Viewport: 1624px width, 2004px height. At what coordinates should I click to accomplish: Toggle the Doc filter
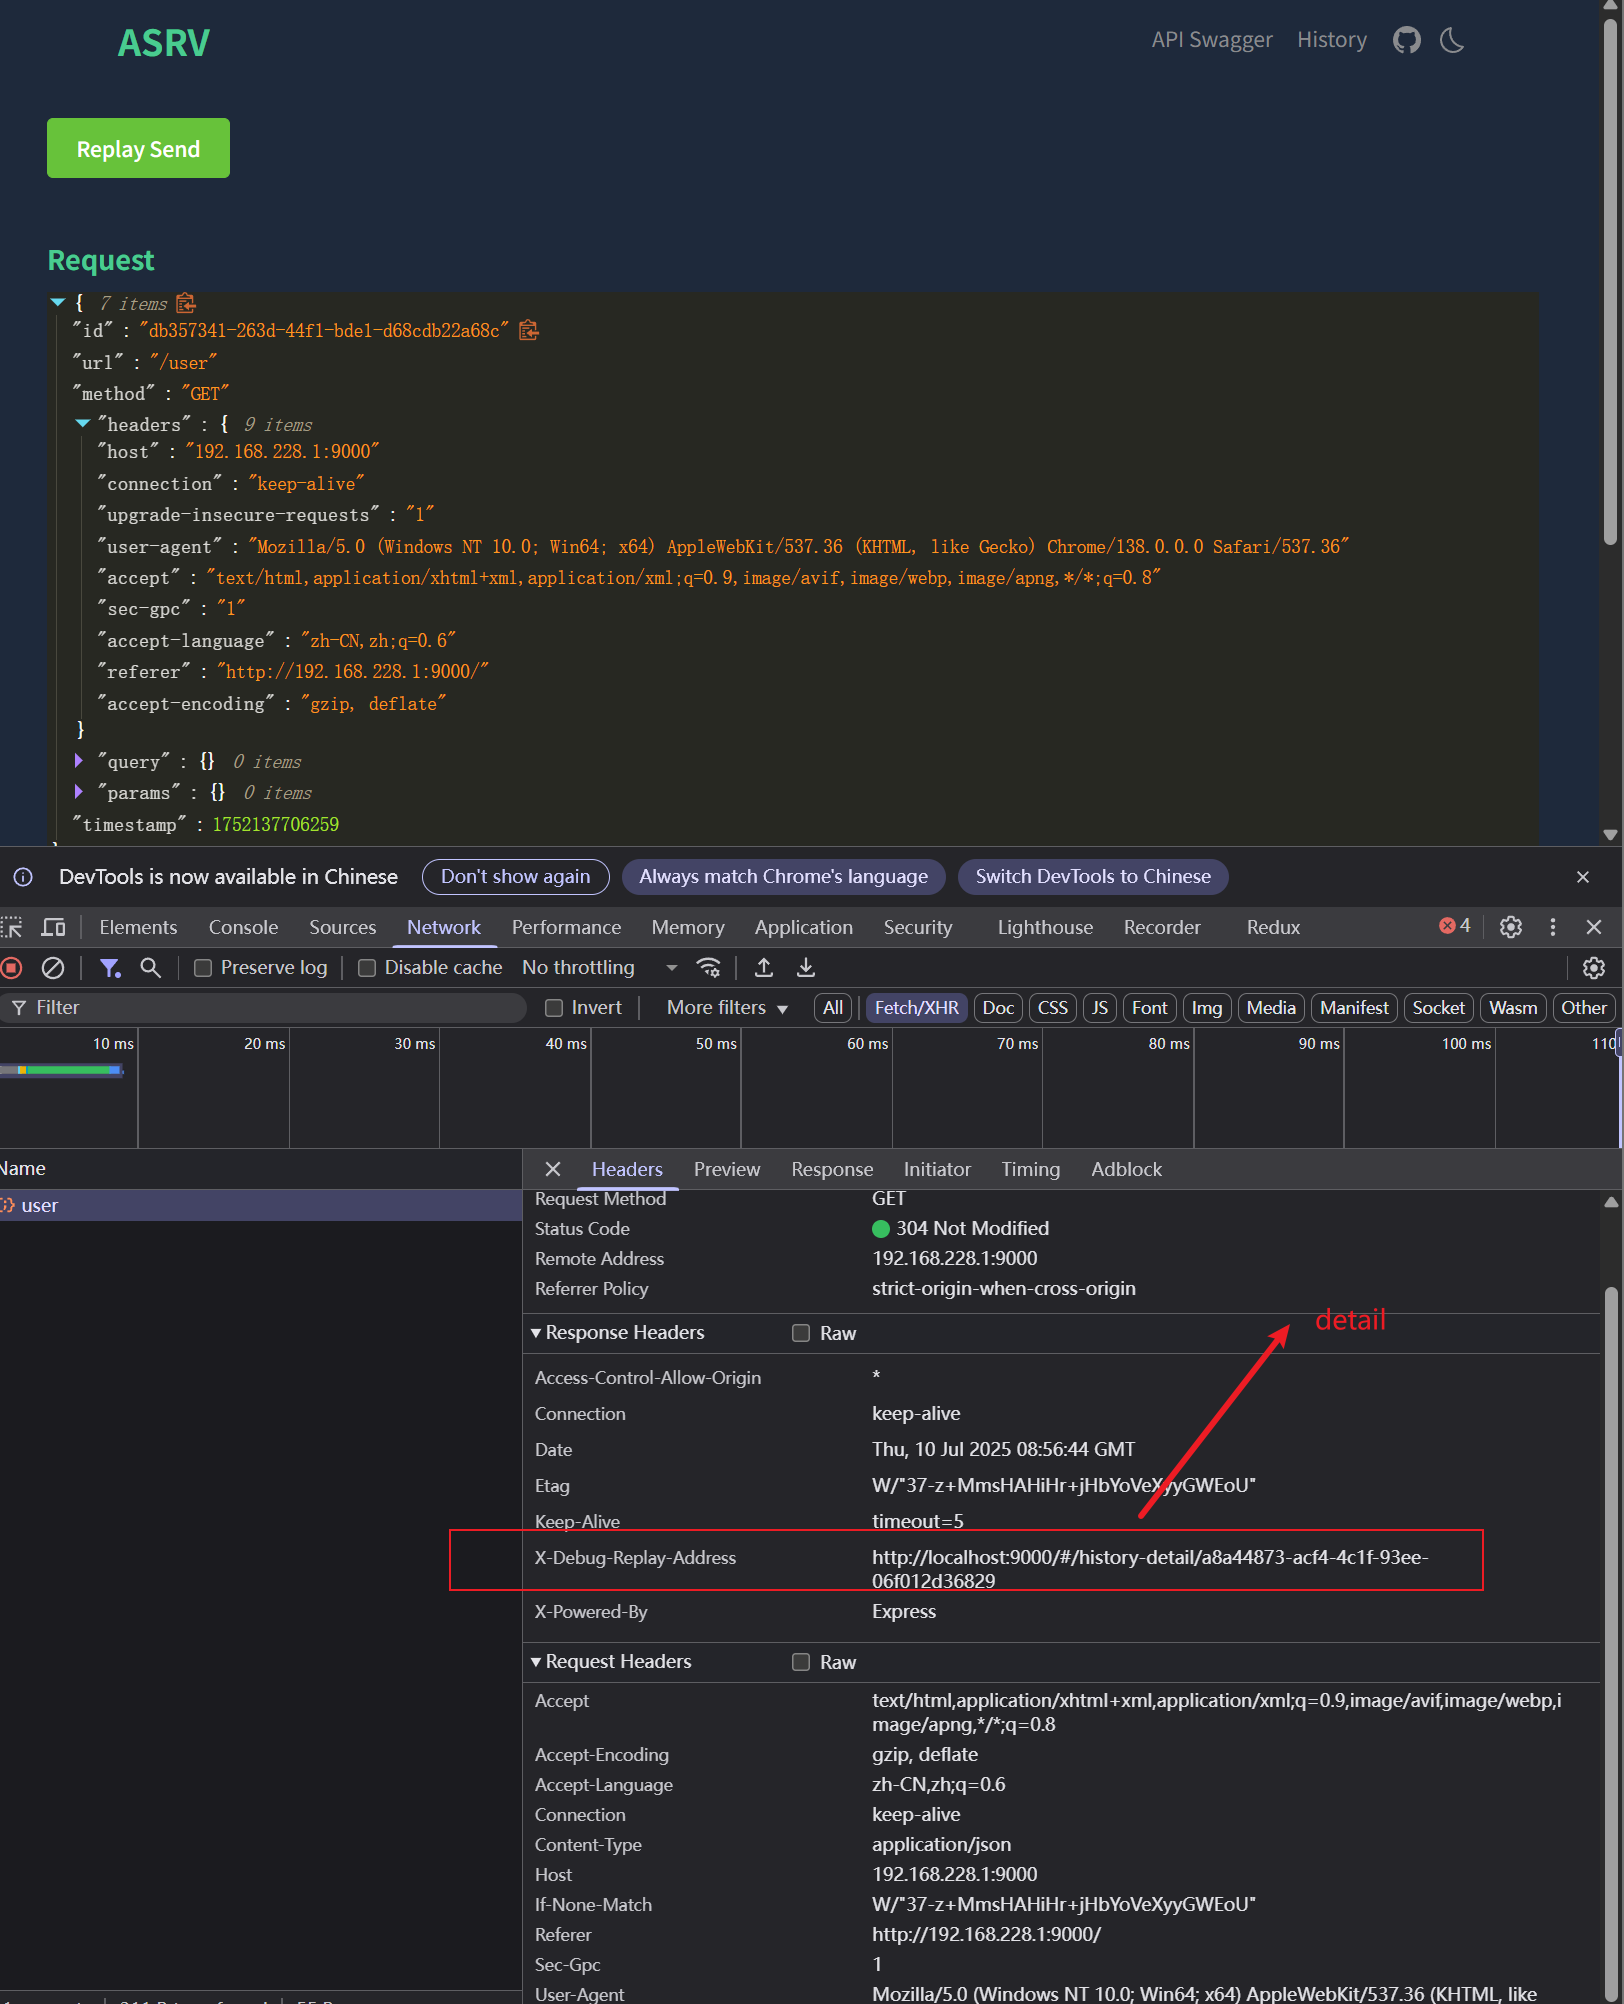point(998,1008)
